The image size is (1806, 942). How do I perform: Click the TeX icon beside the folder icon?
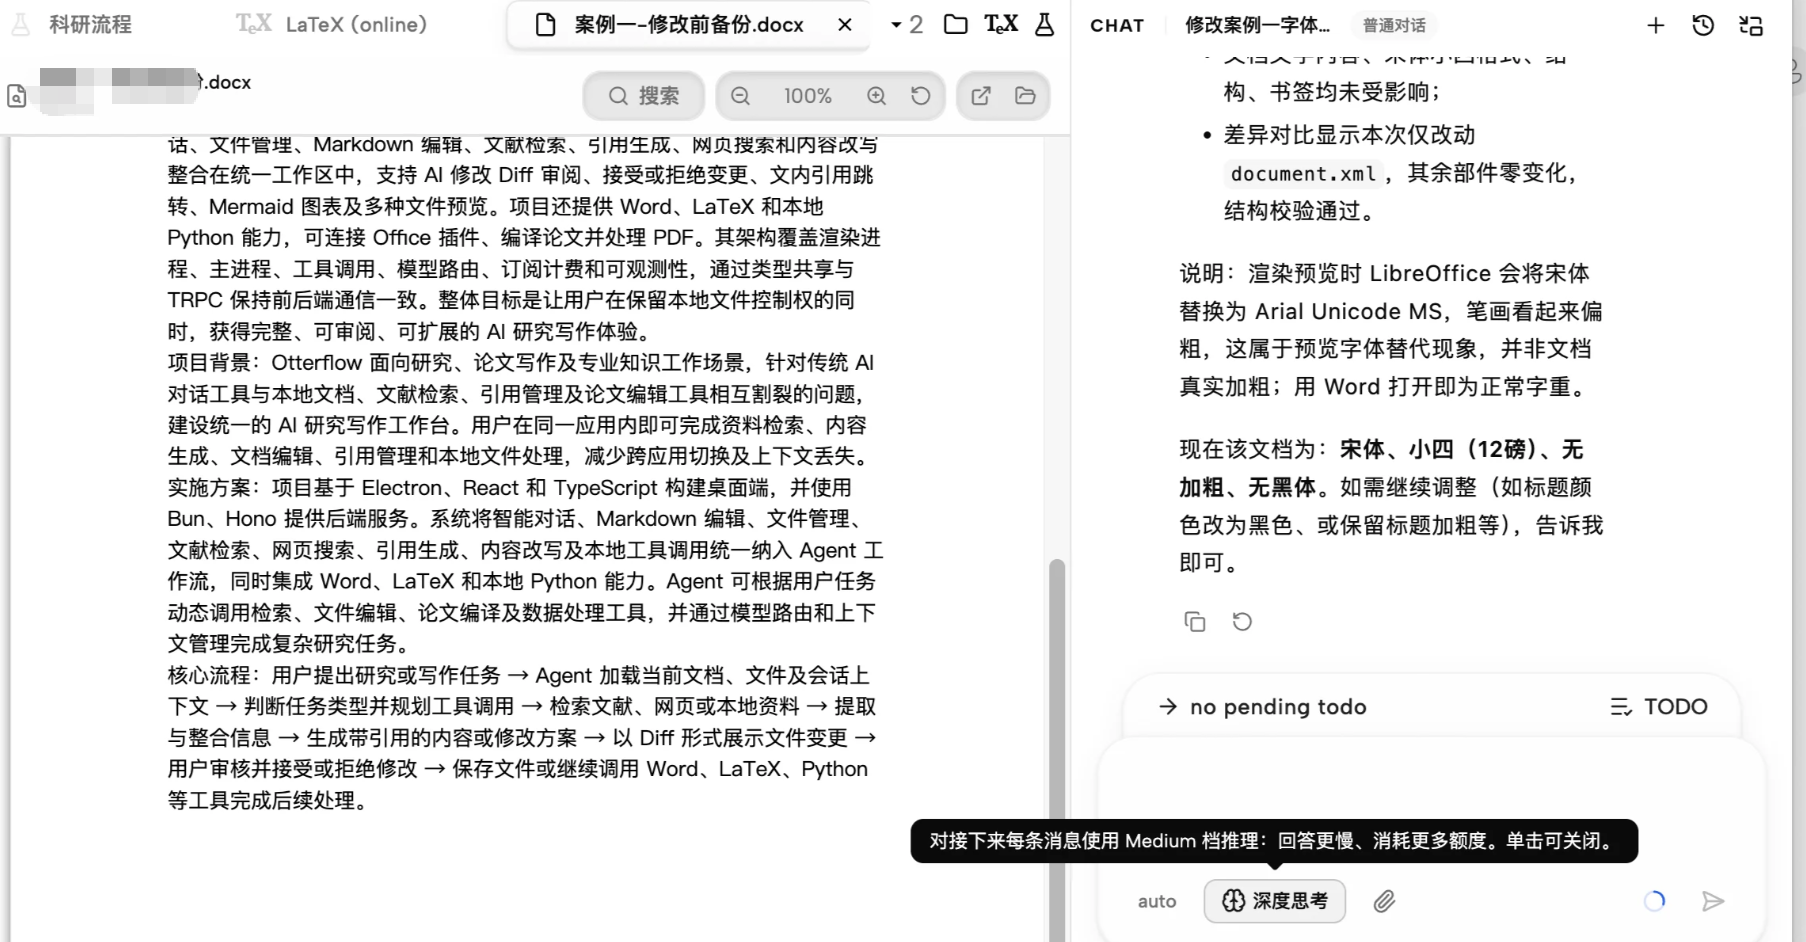point(1001,24)
